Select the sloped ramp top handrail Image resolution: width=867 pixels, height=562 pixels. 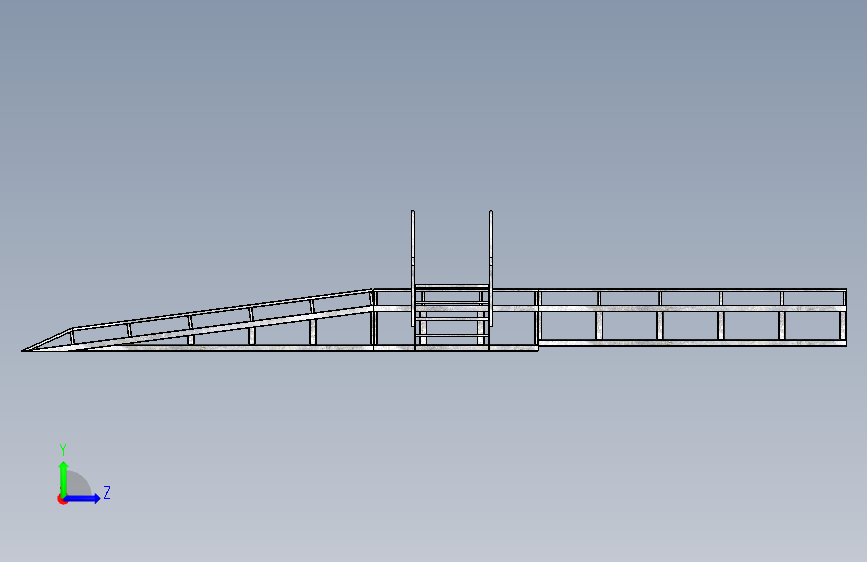(x=223, y=309)
